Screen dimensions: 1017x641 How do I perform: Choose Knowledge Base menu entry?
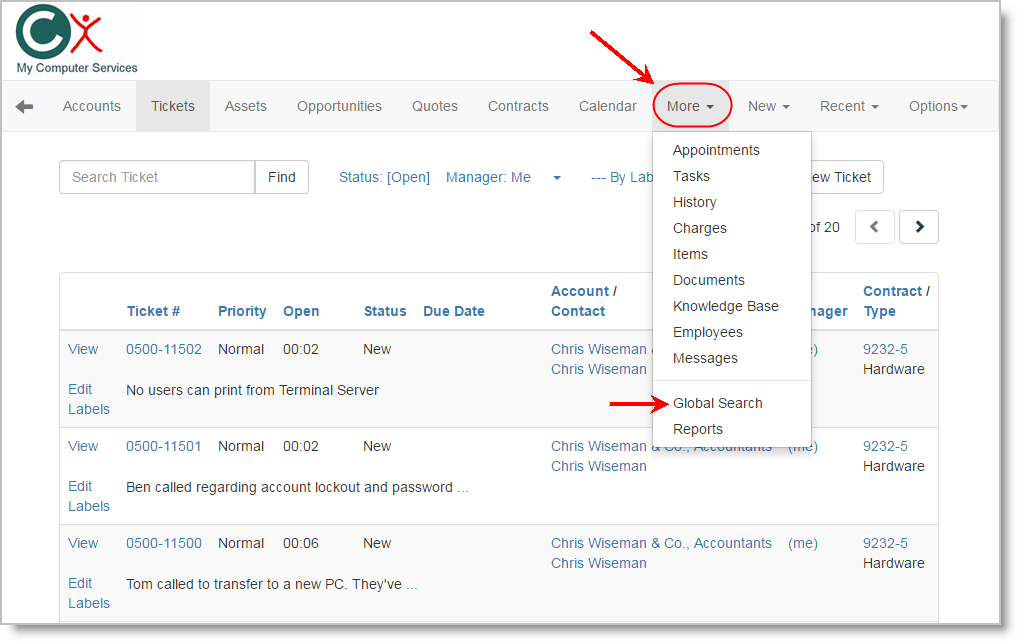click(725, 306)
